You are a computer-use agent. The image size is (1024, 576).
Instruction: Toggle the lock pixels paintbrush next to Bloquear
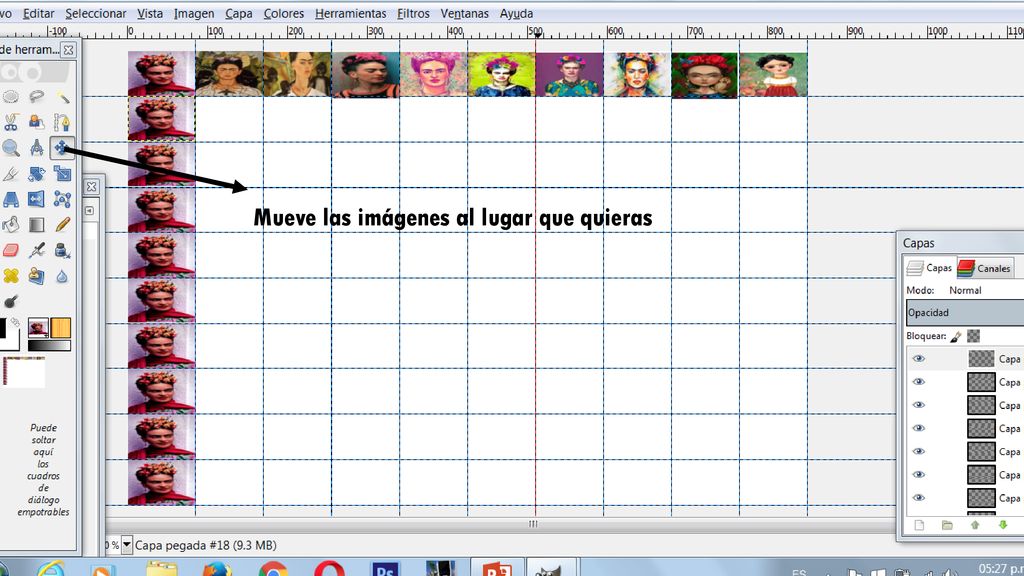[955, 336]
